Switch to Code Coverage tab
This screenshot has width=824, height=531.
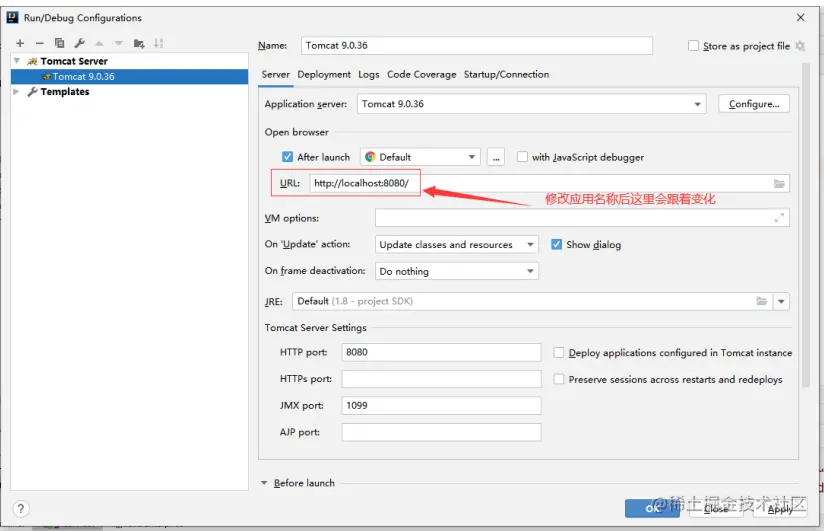[x=421, y=75]
